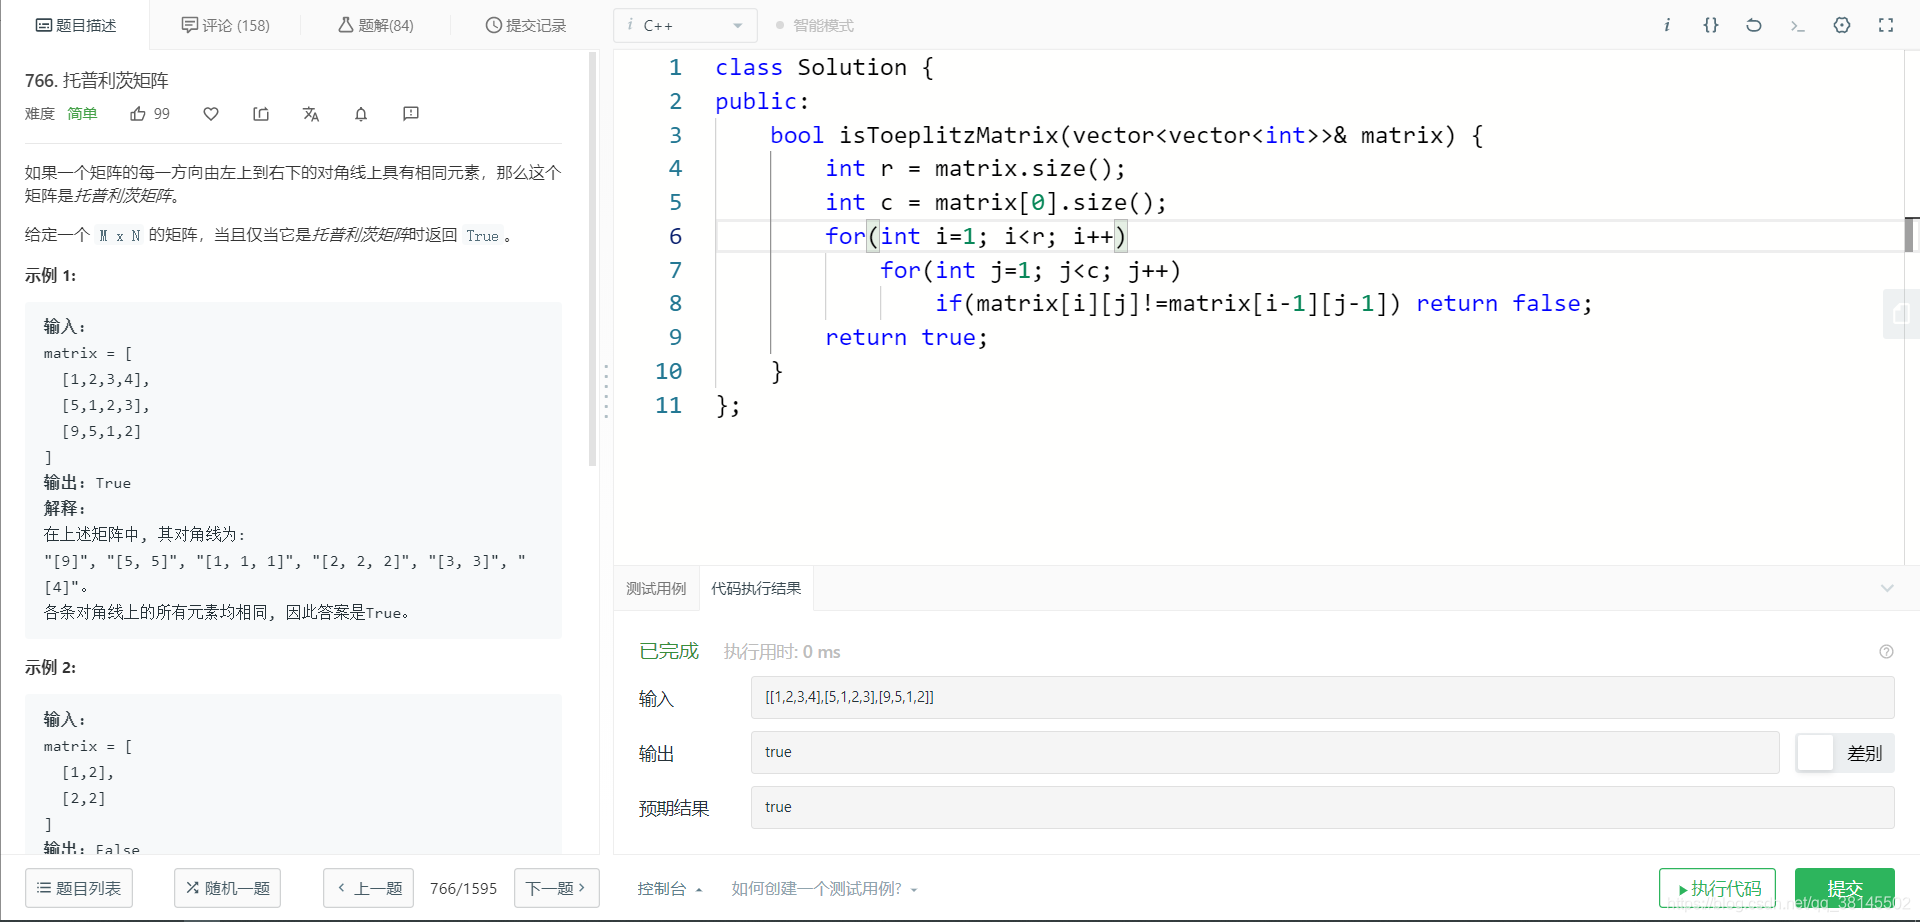Click the 预期结果 expected result field
Screen dimensions: 1920x922
1322,807
